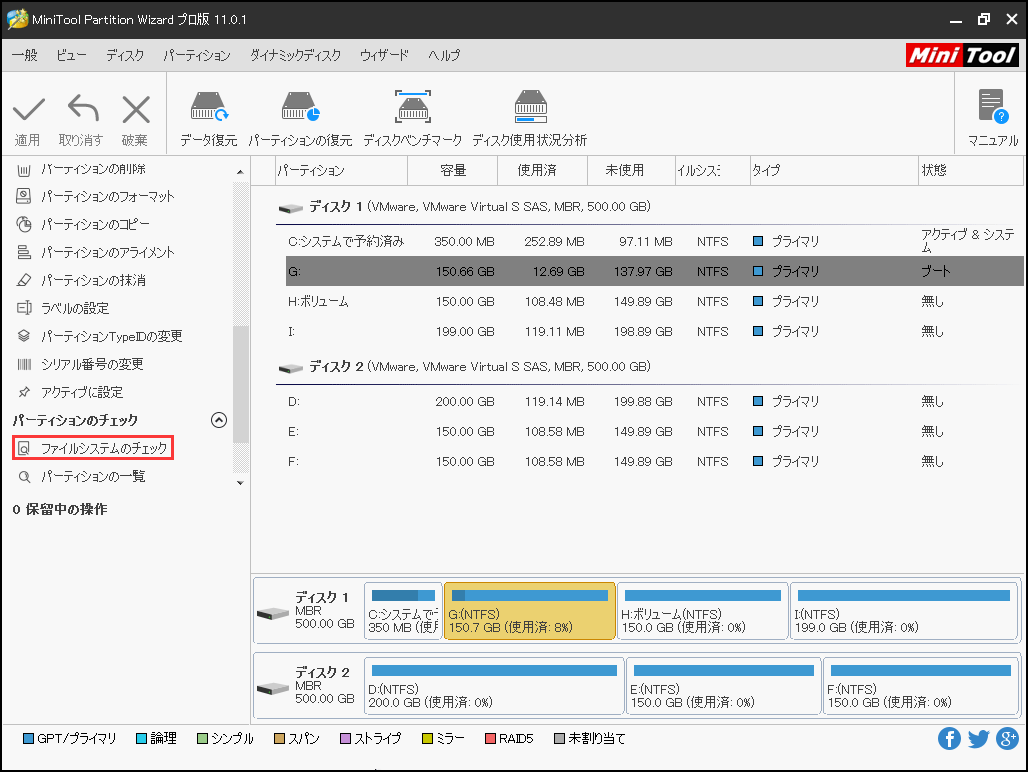The width and height of the screenshot is (1028, 772).
Task: Select the F: partition row
Action: point(654,461)
